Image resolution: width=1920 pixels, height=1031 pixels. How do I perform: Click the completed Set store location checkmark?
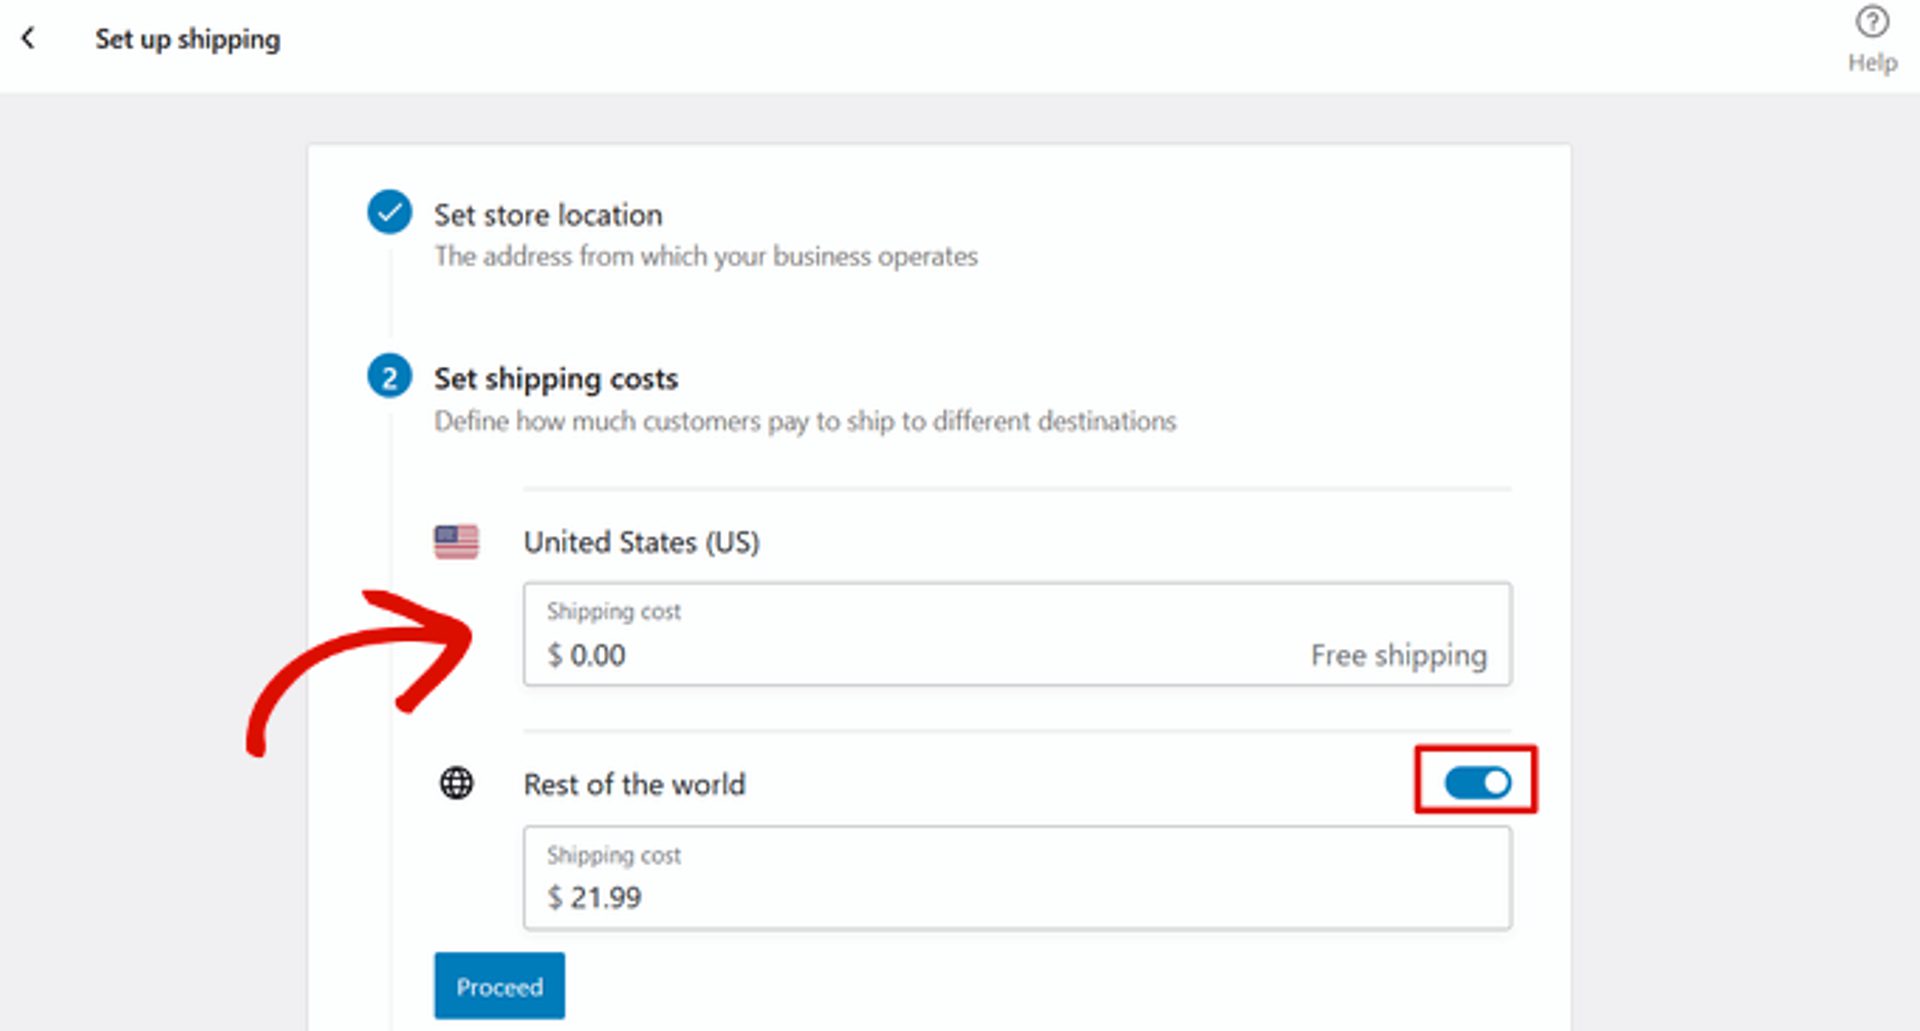[x=390, y=212]
